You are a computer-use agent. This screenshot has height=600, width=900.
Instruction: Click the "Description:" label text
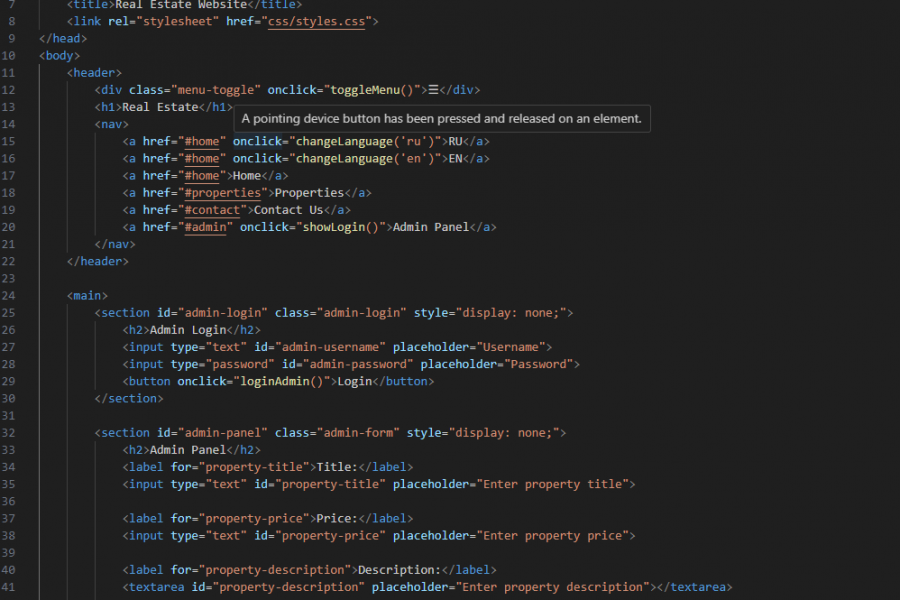tap(400, 570)
